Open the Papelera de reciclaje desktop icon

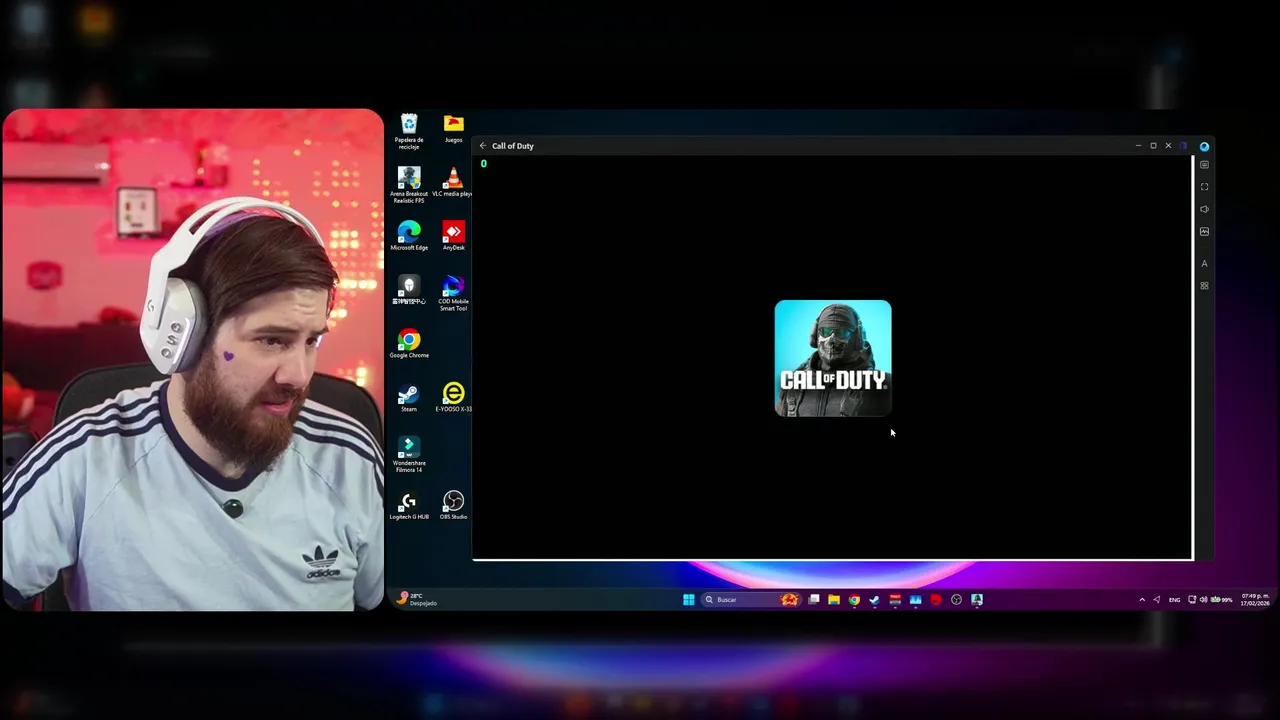pos(408,131)
